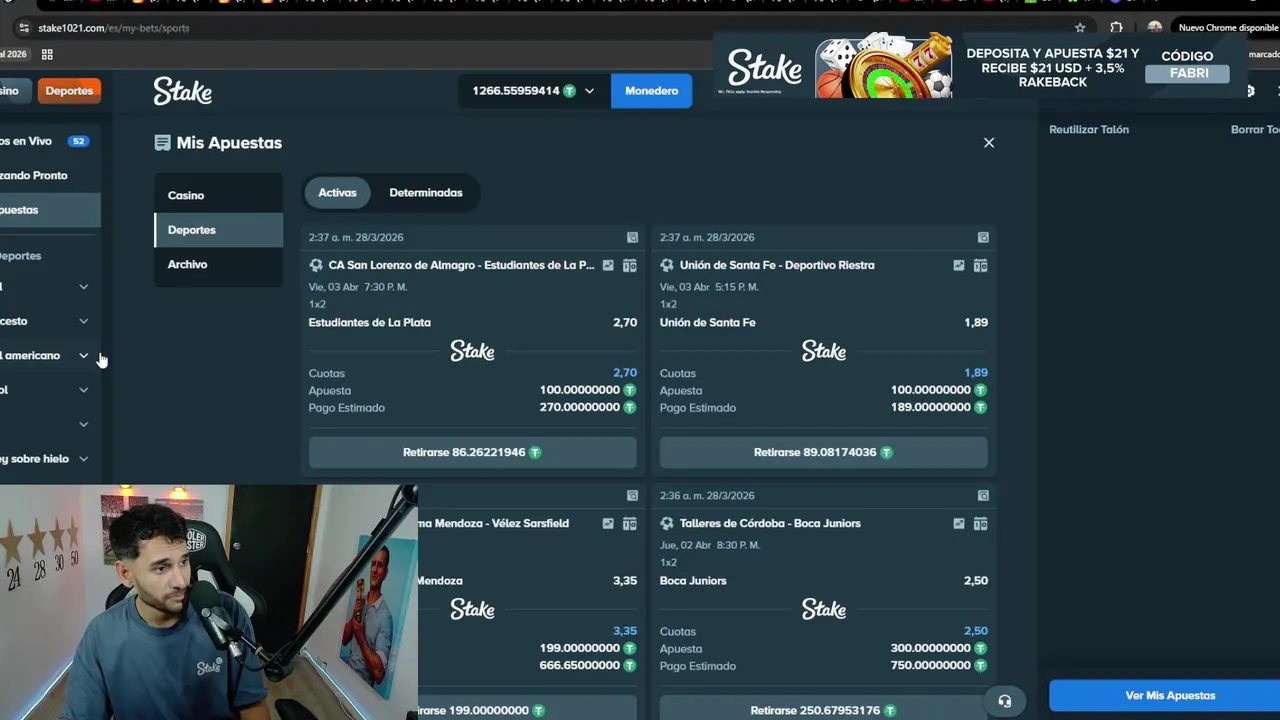Click soccer ball icon on Talleres de Córdoba card
The width and height of the screenshot is (1280, 720).
click(667, 524)
